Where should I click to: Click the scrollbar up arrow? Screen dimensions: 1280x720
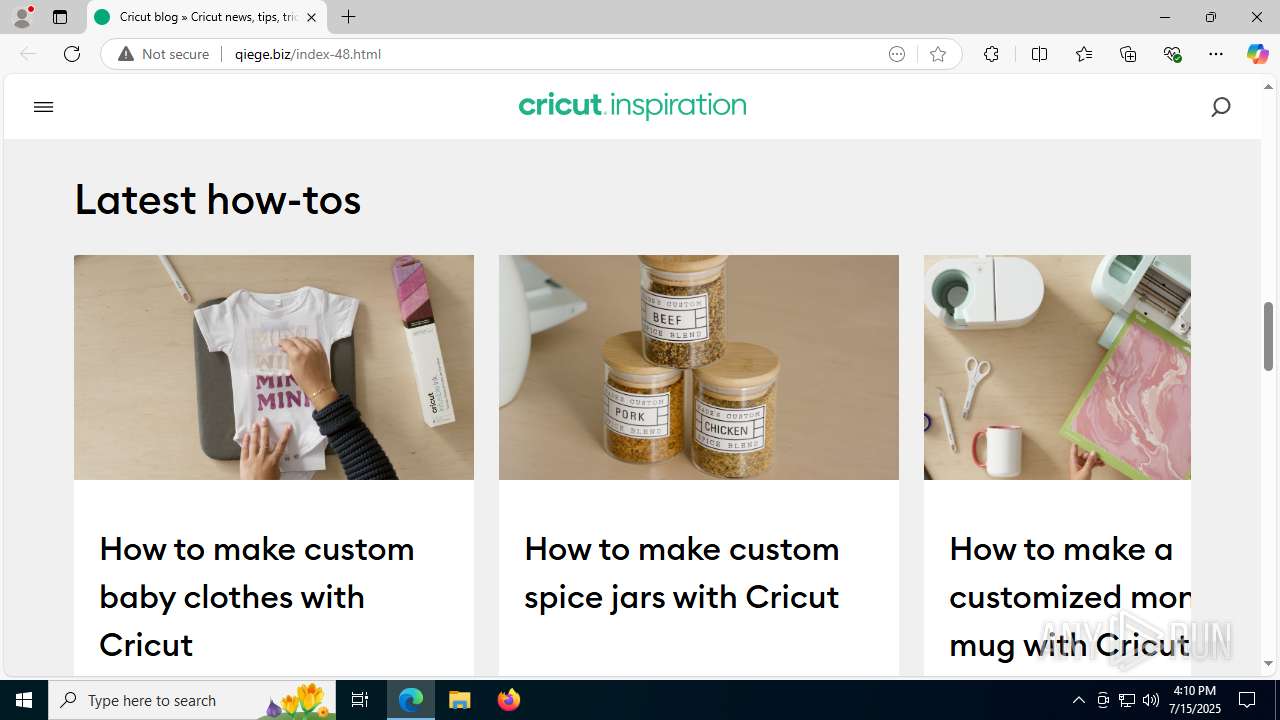pyautogui.click(x=1269, y=86)
